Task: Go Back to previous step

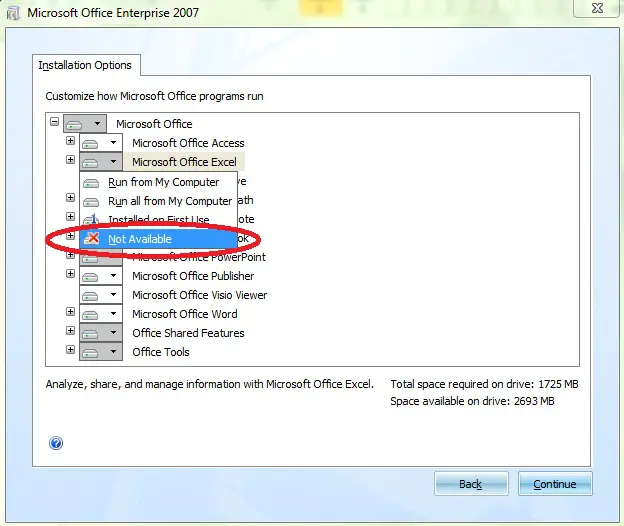Action: (471, 484)
